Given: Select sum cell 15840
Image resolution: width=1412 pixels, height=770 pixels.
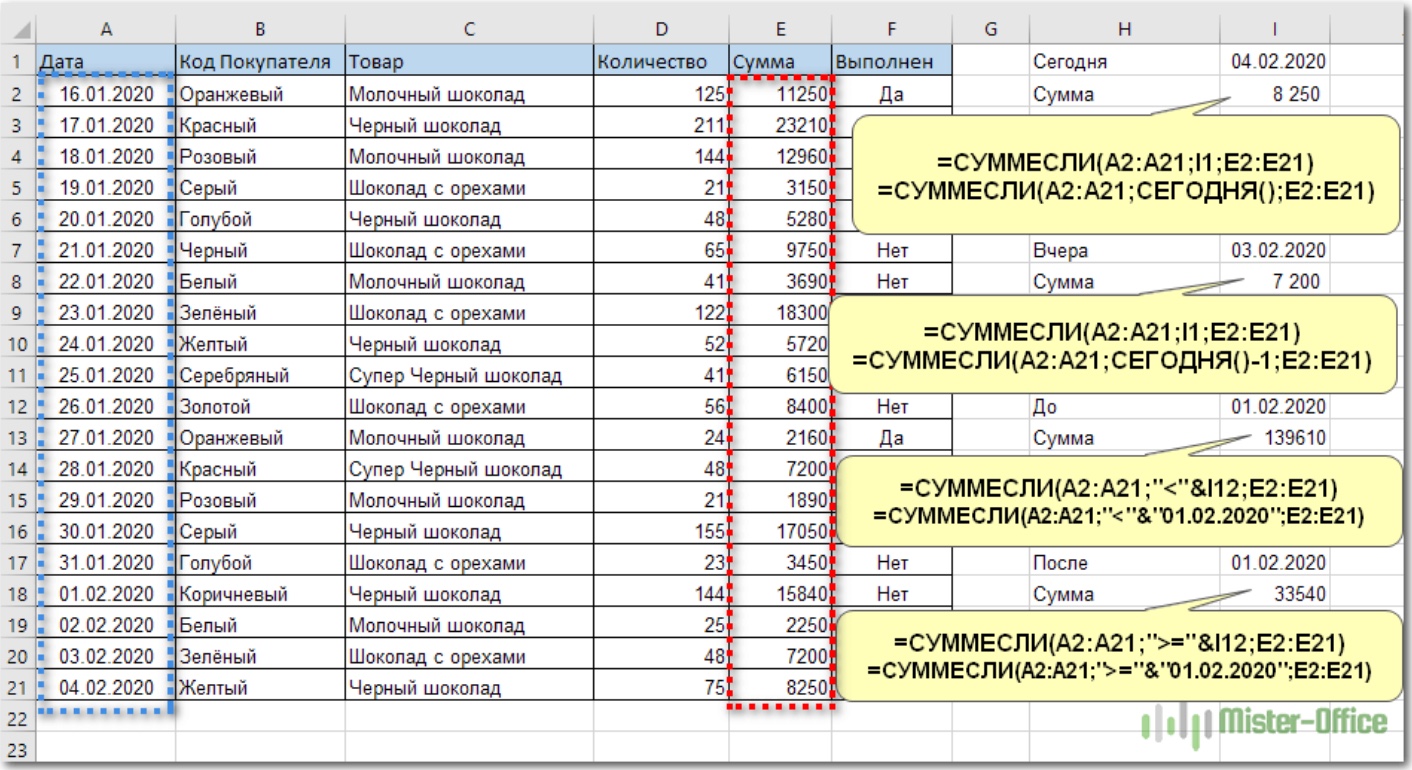Looking at the screenshot, I should (x=780, y=594).
